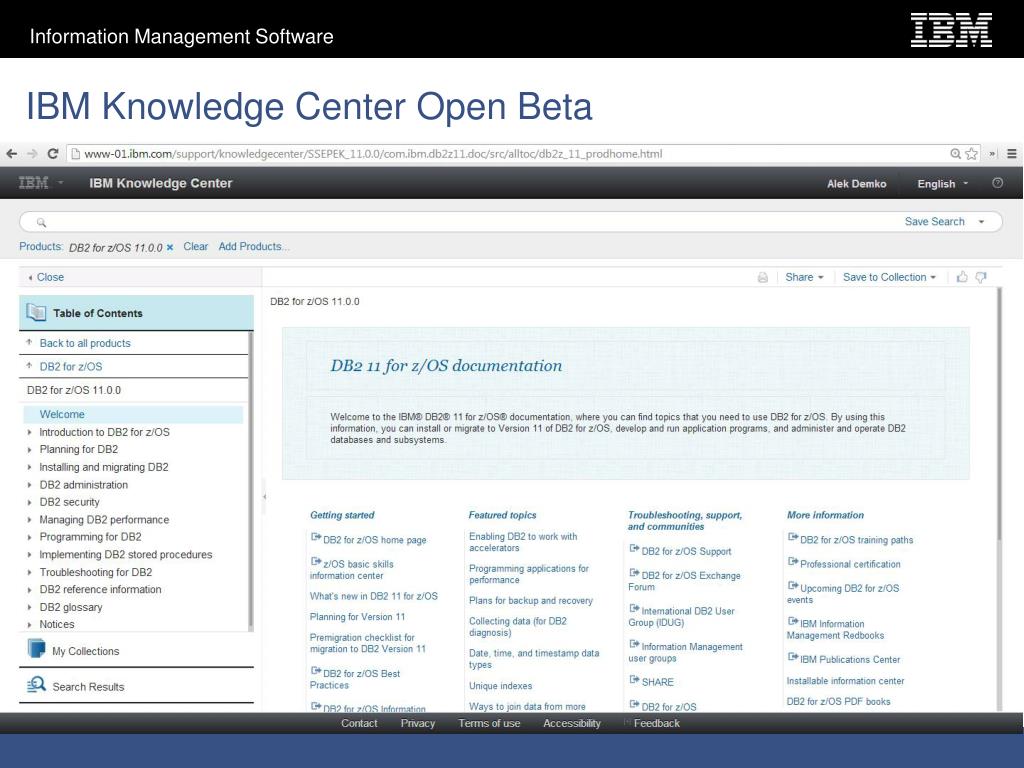This screenshot has height=768, width=1024.
Task: Expand DB2 security tree node
Action: point(29,503)
